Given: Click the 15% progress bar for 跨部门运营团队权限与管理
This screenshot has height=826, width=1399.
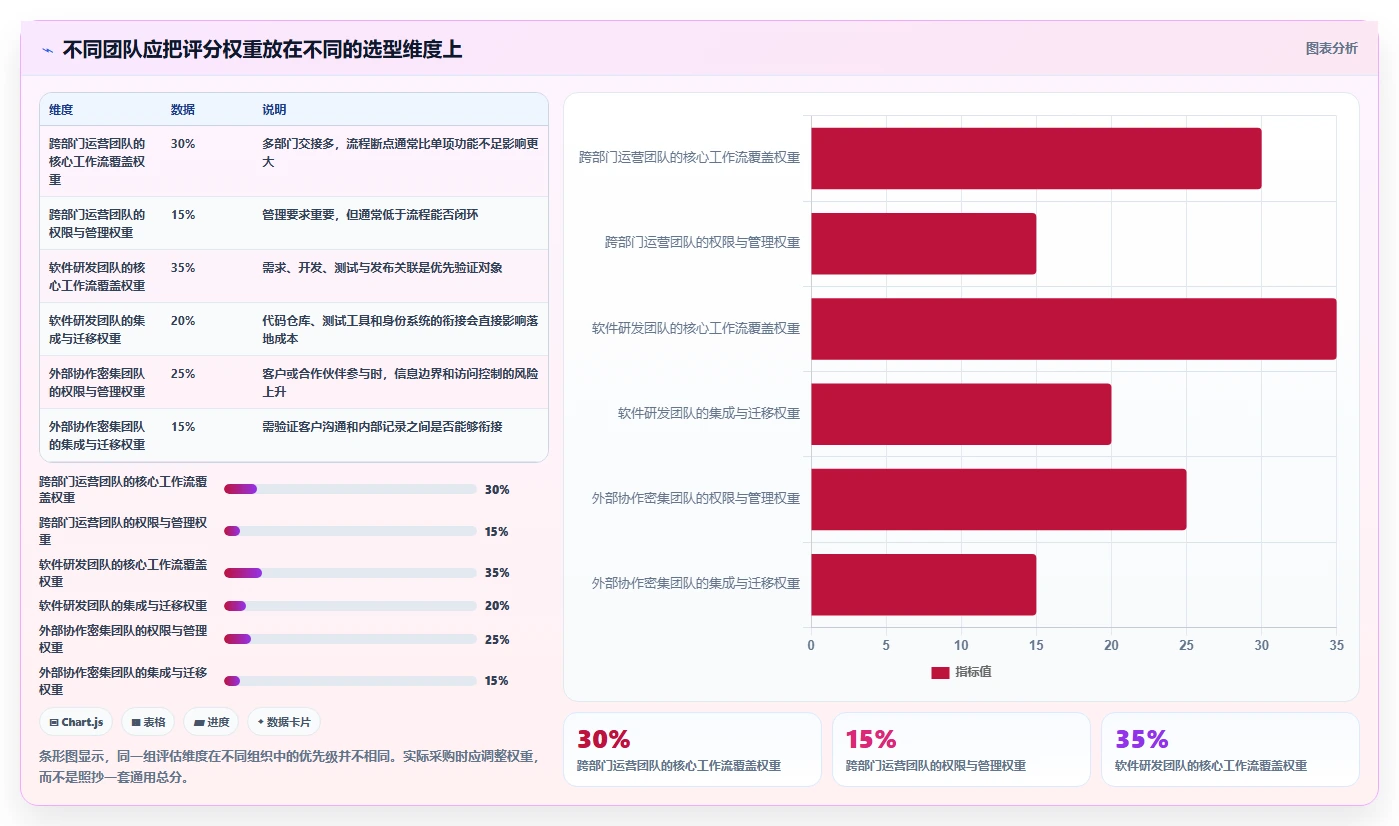Looking at the screenshot, I should (350, 531).
